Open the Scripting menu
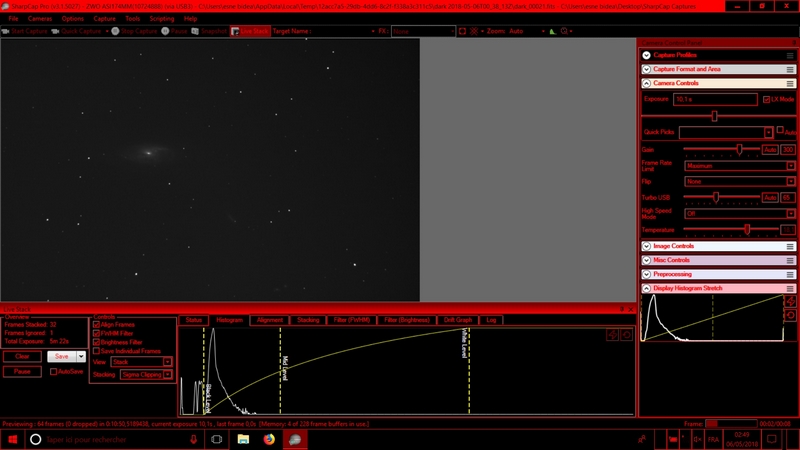The height and width of the screenshot is (450, 800). click(162, 18)
